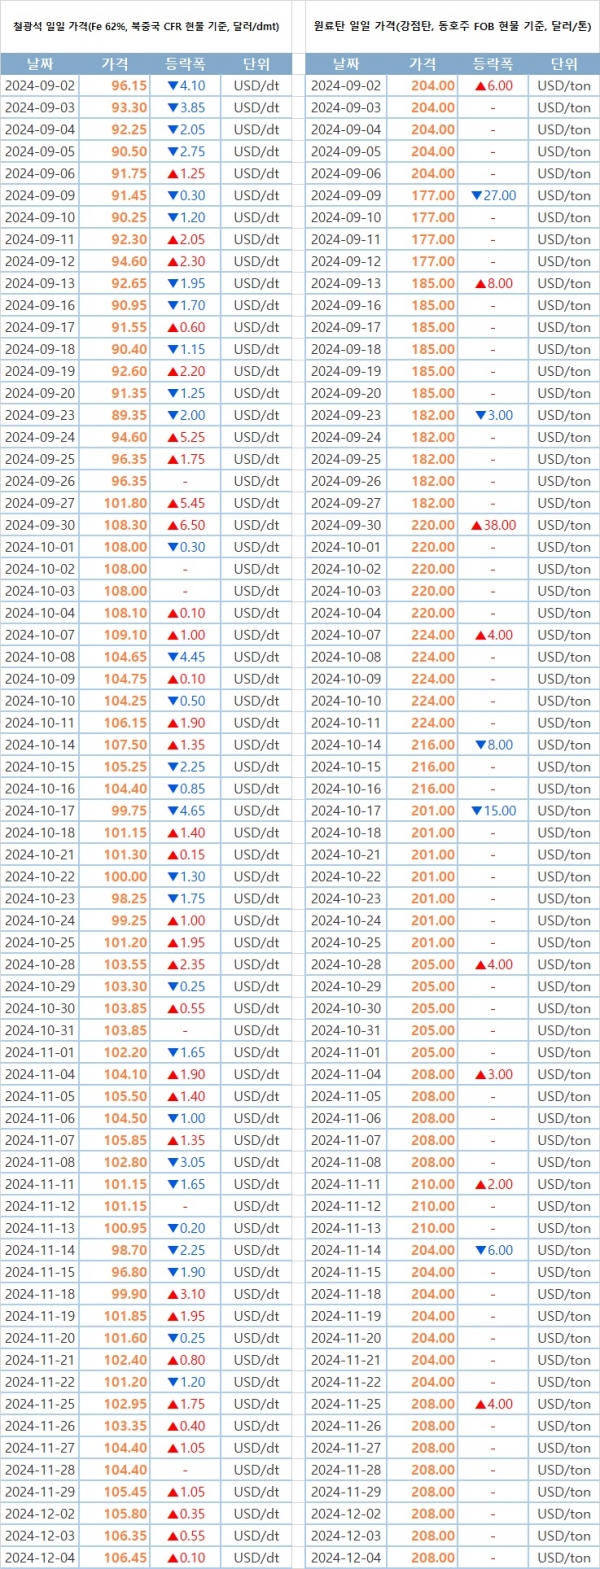Select iron ore price 99.75
600x1569 pixels.
[129, 811]
